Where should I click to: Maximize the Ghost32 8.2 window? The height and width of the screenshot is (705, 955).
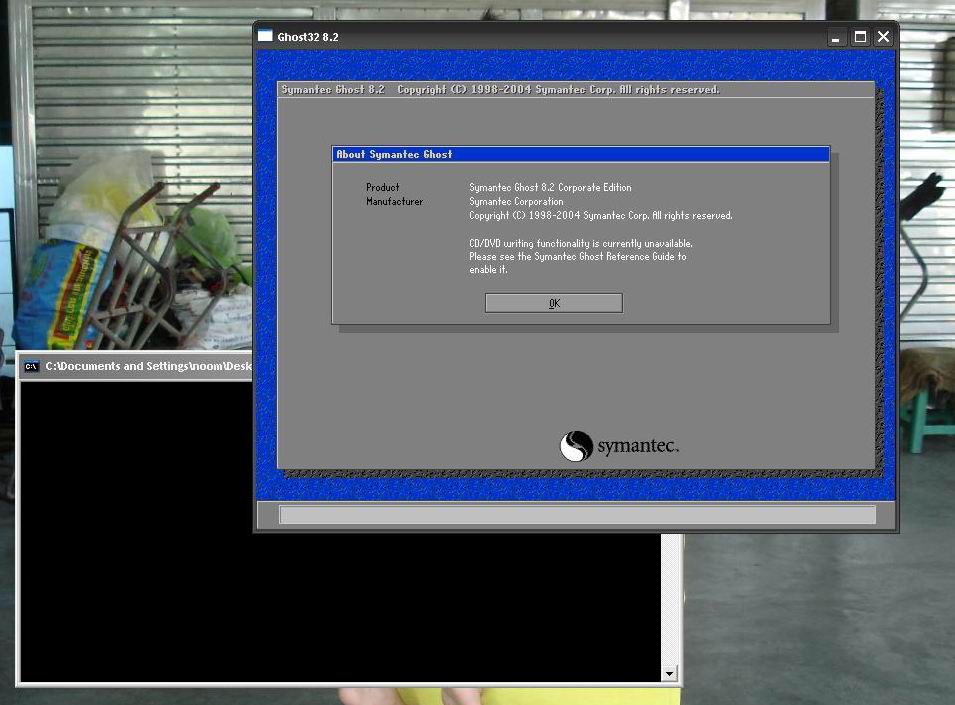coord(860,37)
